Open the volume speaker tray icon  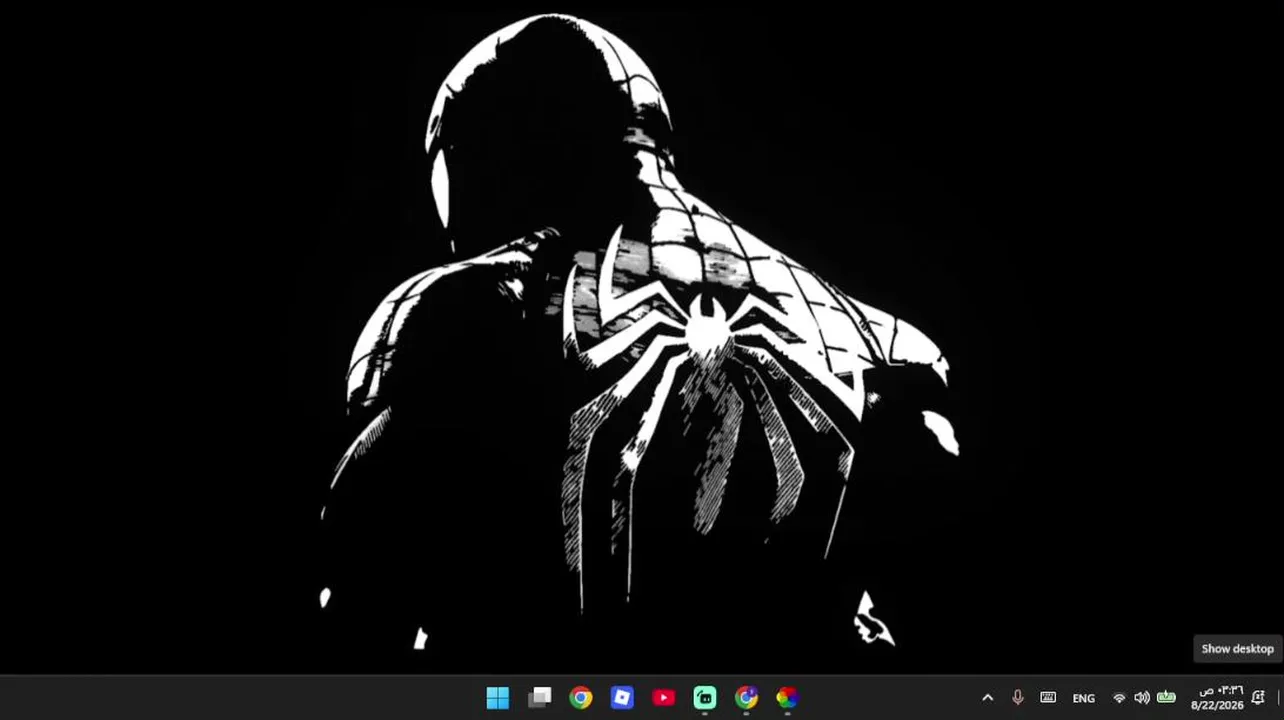[1142, 698]
